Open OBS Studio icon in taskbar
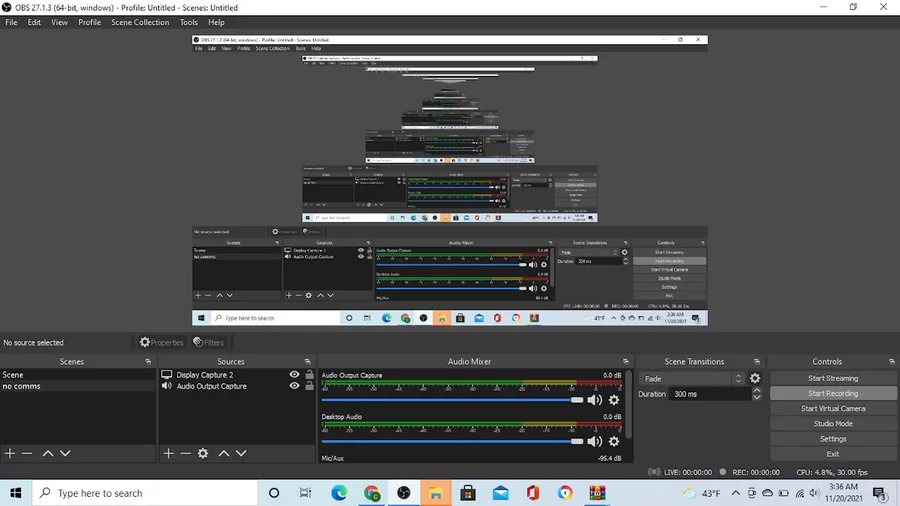The image size is (900, 506). coord(404,493)
